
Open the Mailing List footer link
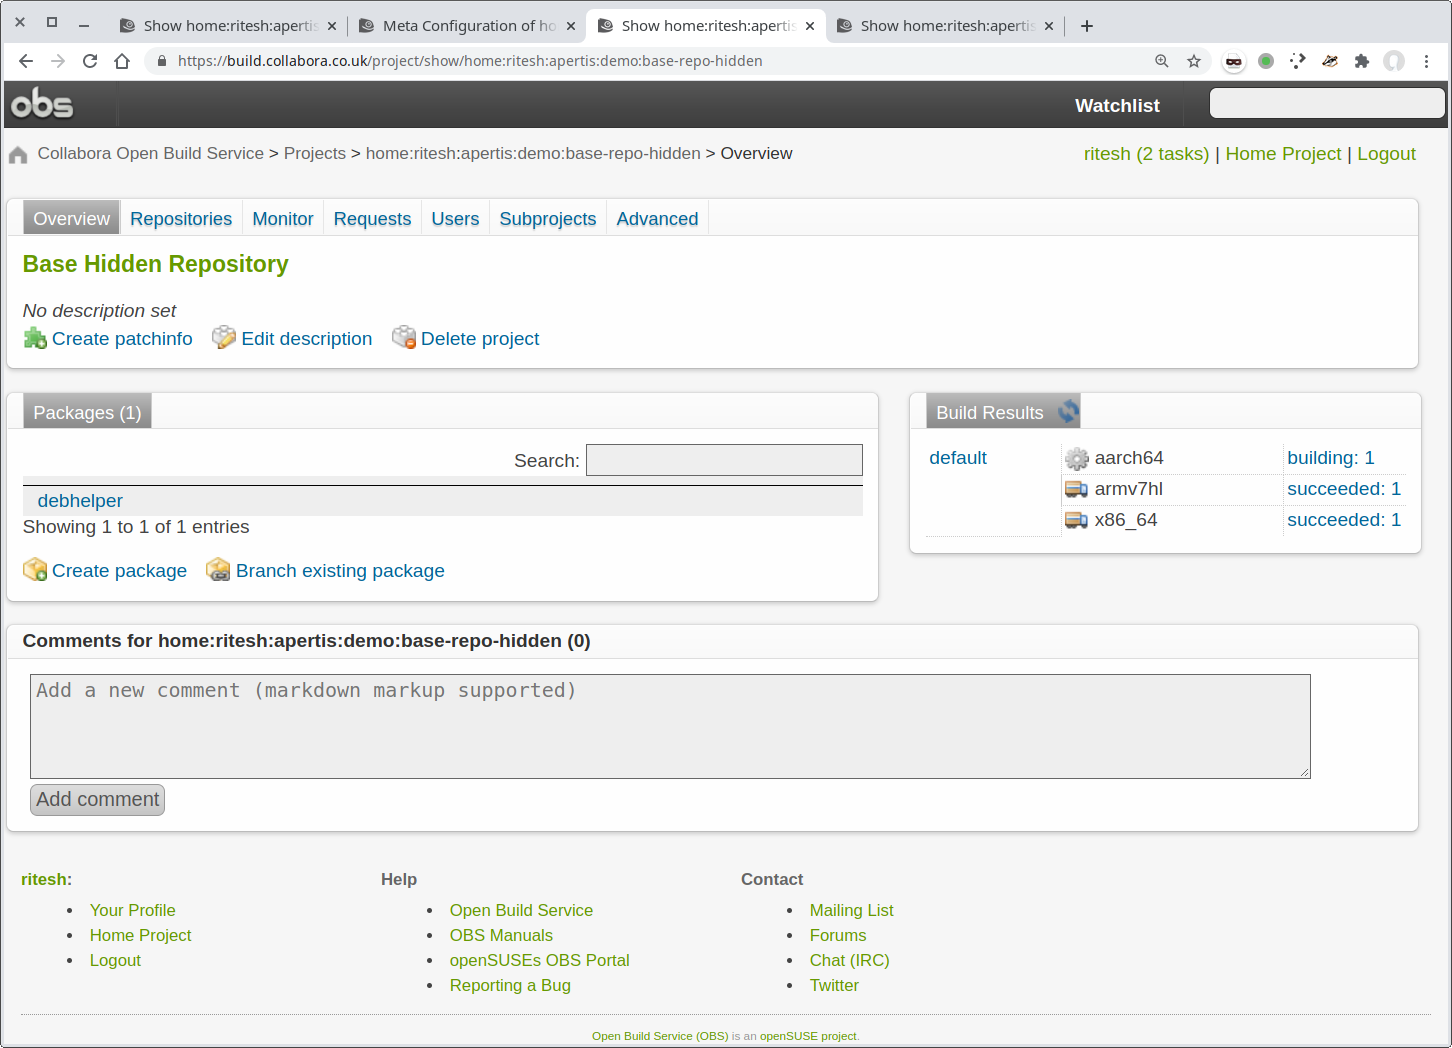pyautogui.click(x=852, y=910)
